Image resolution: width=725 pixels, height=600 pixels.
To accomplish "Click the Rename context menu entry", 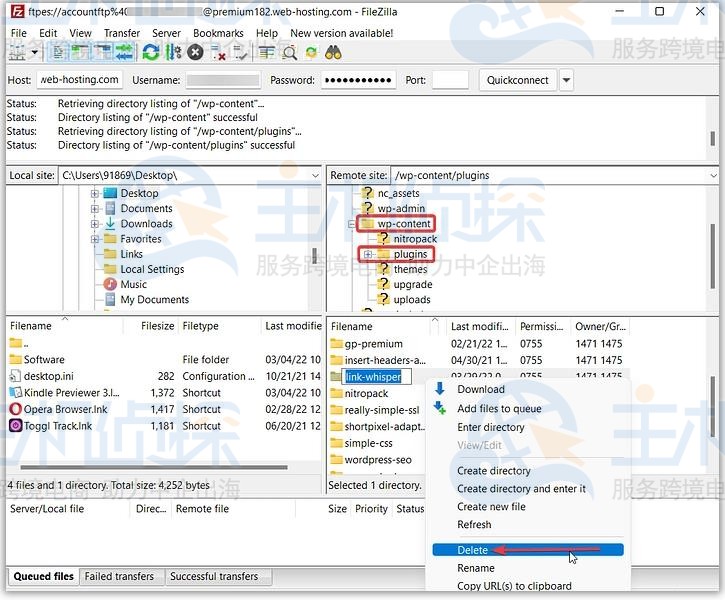I will tap(476, 568).
